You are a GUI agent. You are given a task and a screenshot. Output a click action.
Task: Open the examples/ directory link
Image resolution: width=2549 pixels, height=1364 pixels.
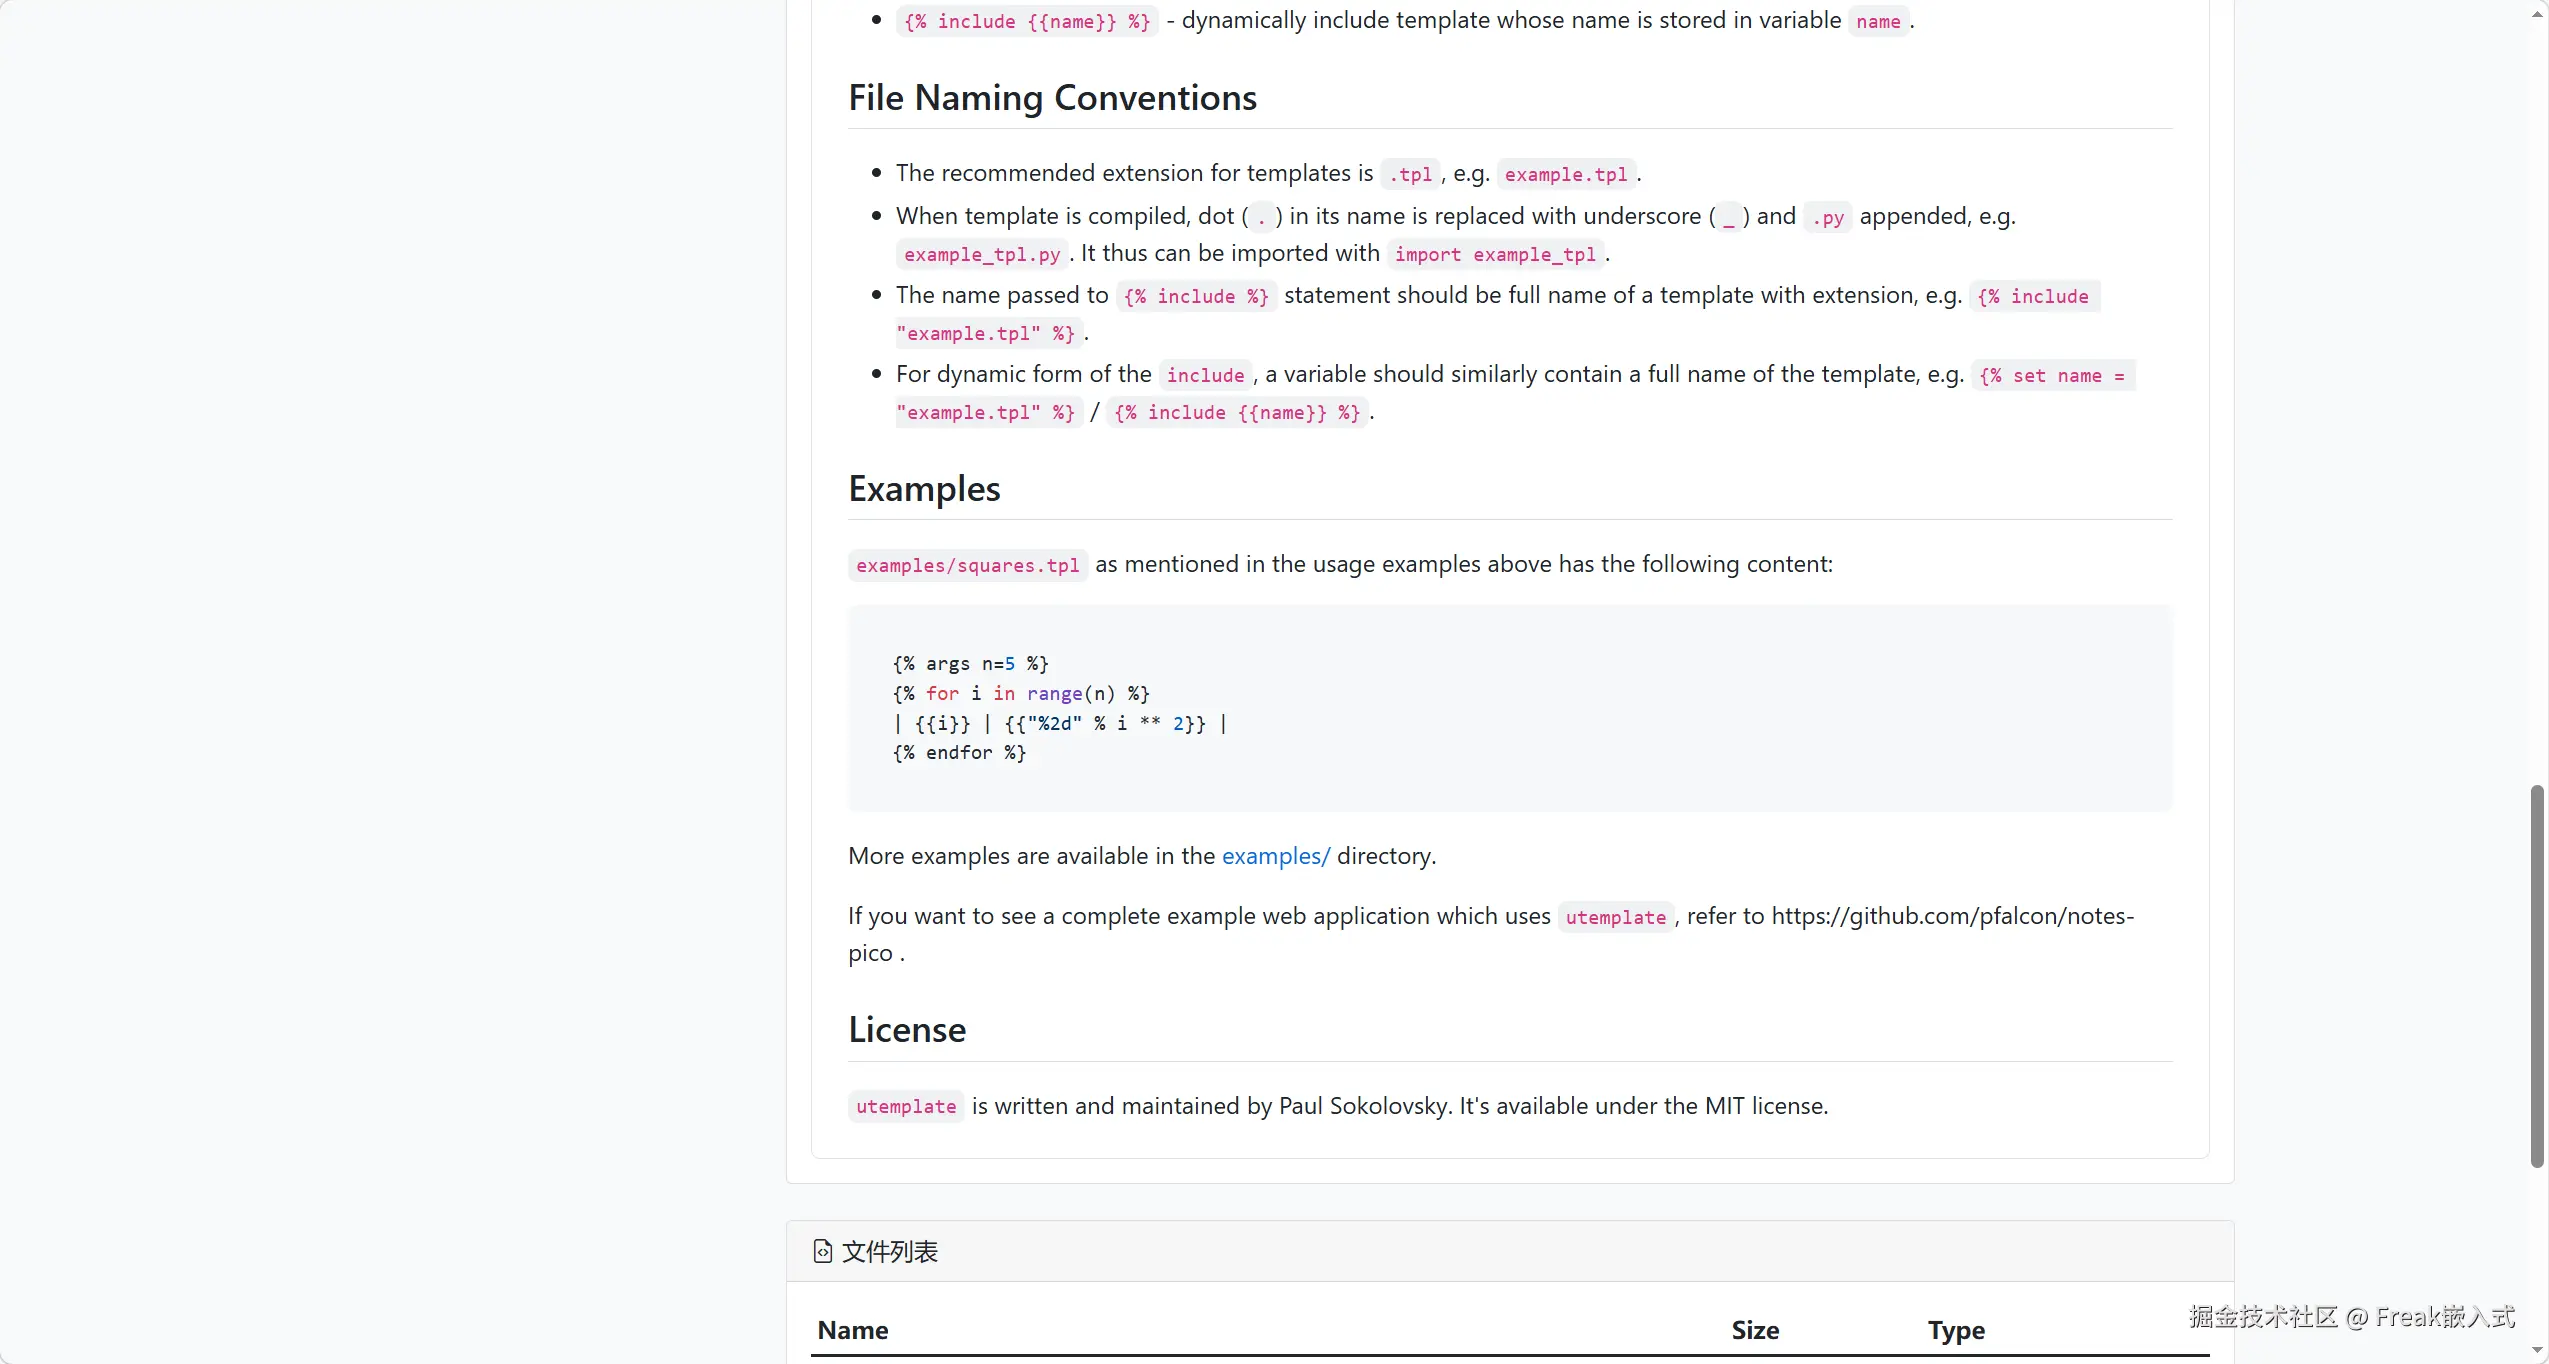point(1275,856)
